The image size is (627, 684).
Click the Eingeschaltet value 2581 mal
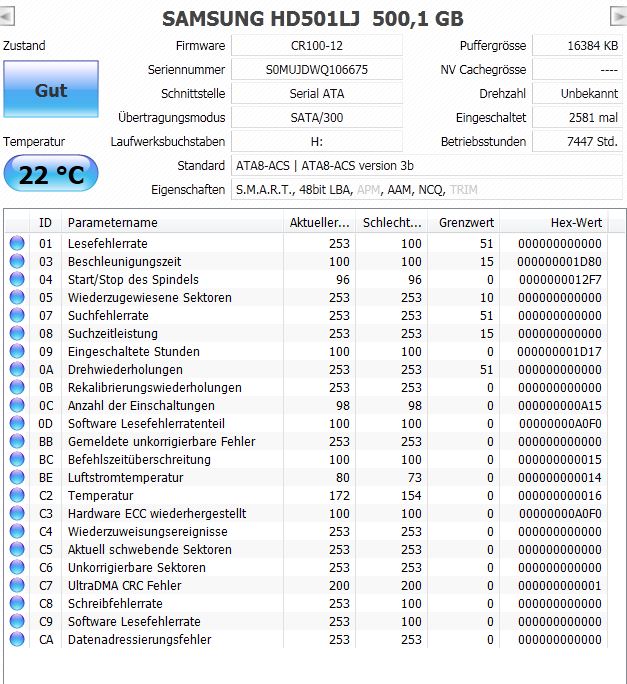coord(577,117)
